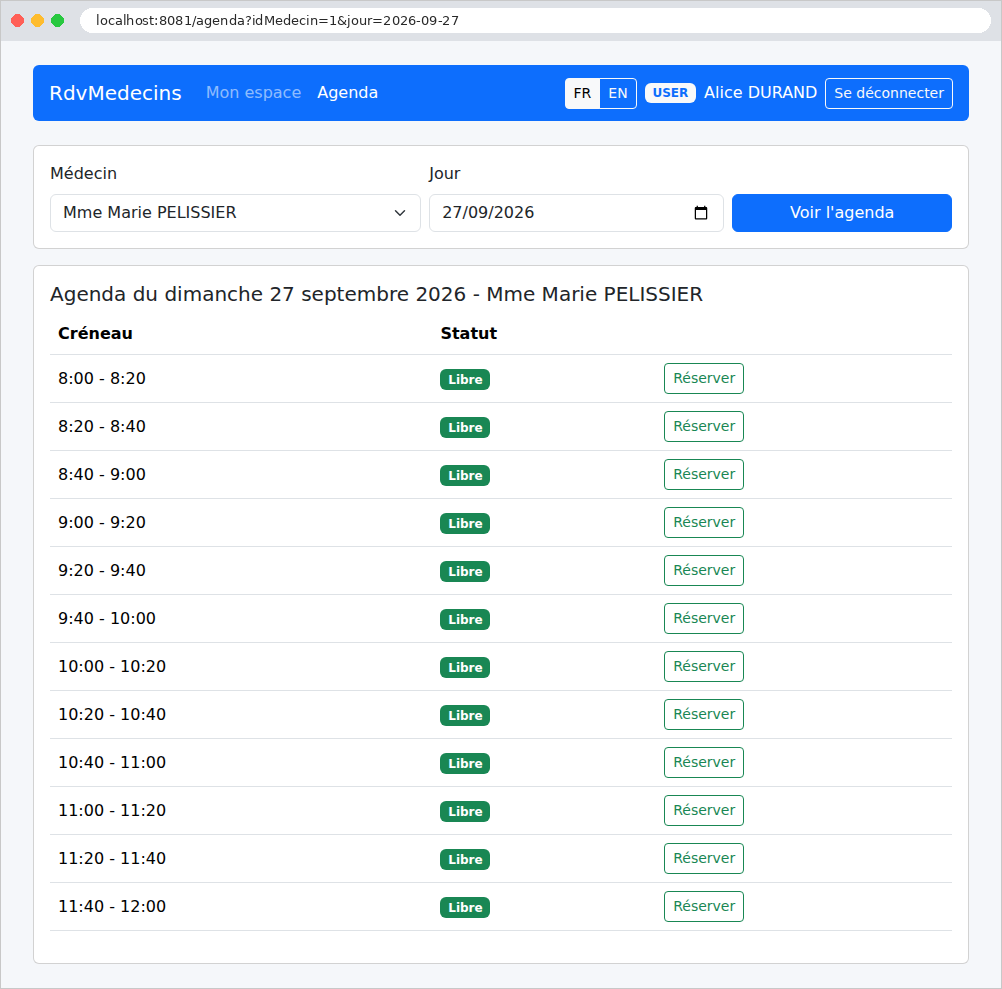1002x989 pixels.
Task: Click the Statut column header
Action: pyautogui.click(x=468, y=333)
